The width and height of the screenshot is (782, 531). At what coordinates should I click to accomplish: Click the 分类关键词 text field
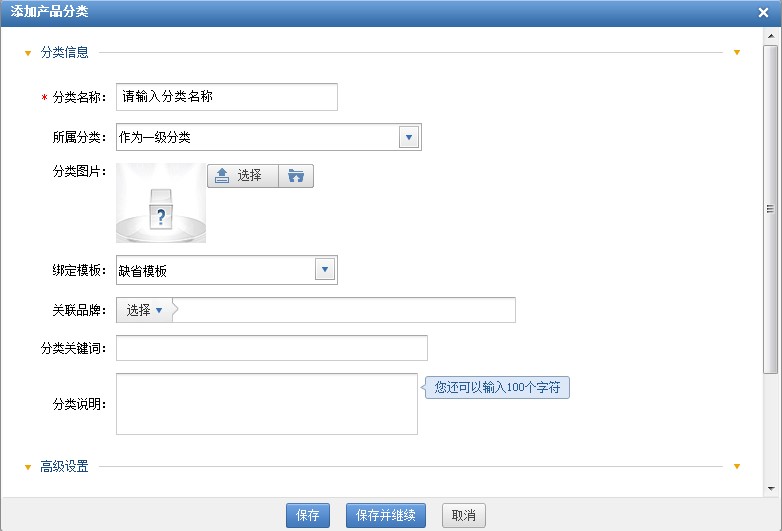click(272, 348)
